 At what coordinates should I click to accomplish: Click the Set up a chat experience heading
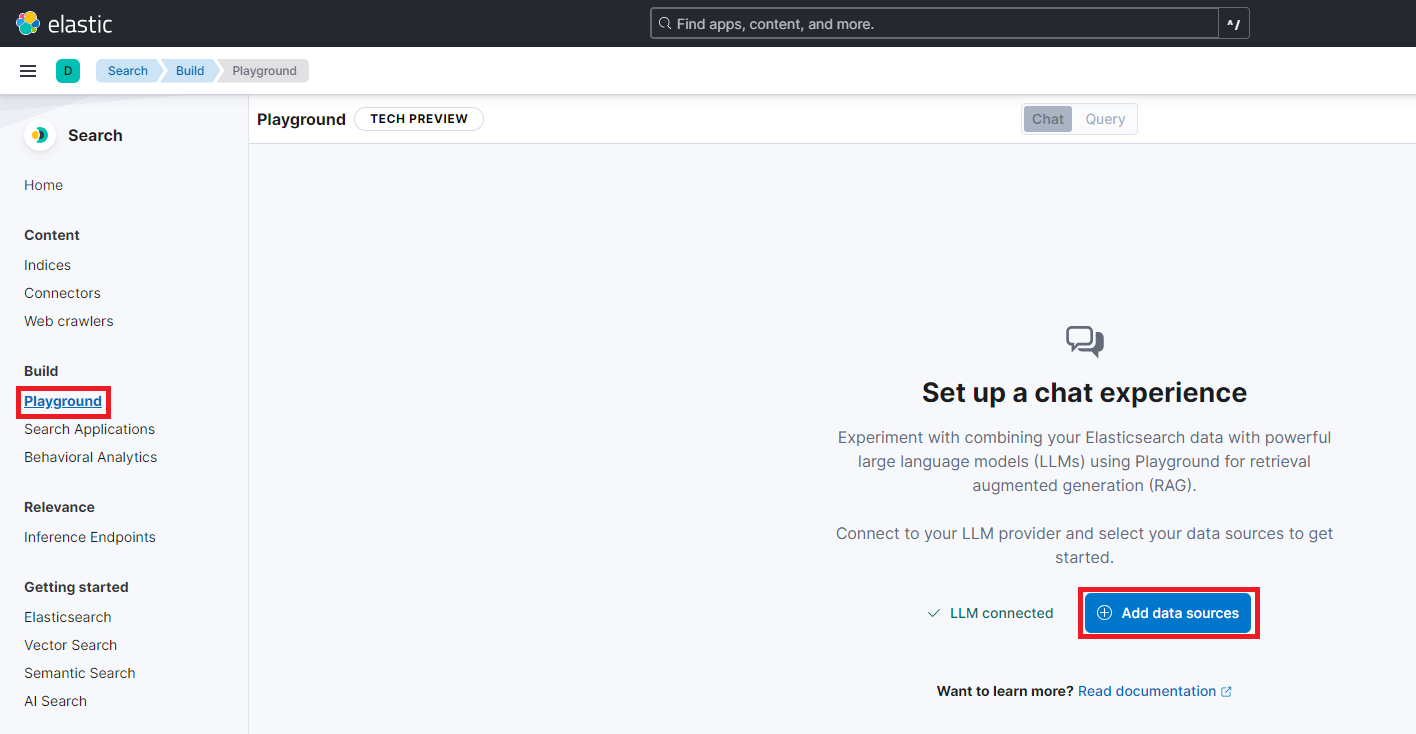point(1084,392)
